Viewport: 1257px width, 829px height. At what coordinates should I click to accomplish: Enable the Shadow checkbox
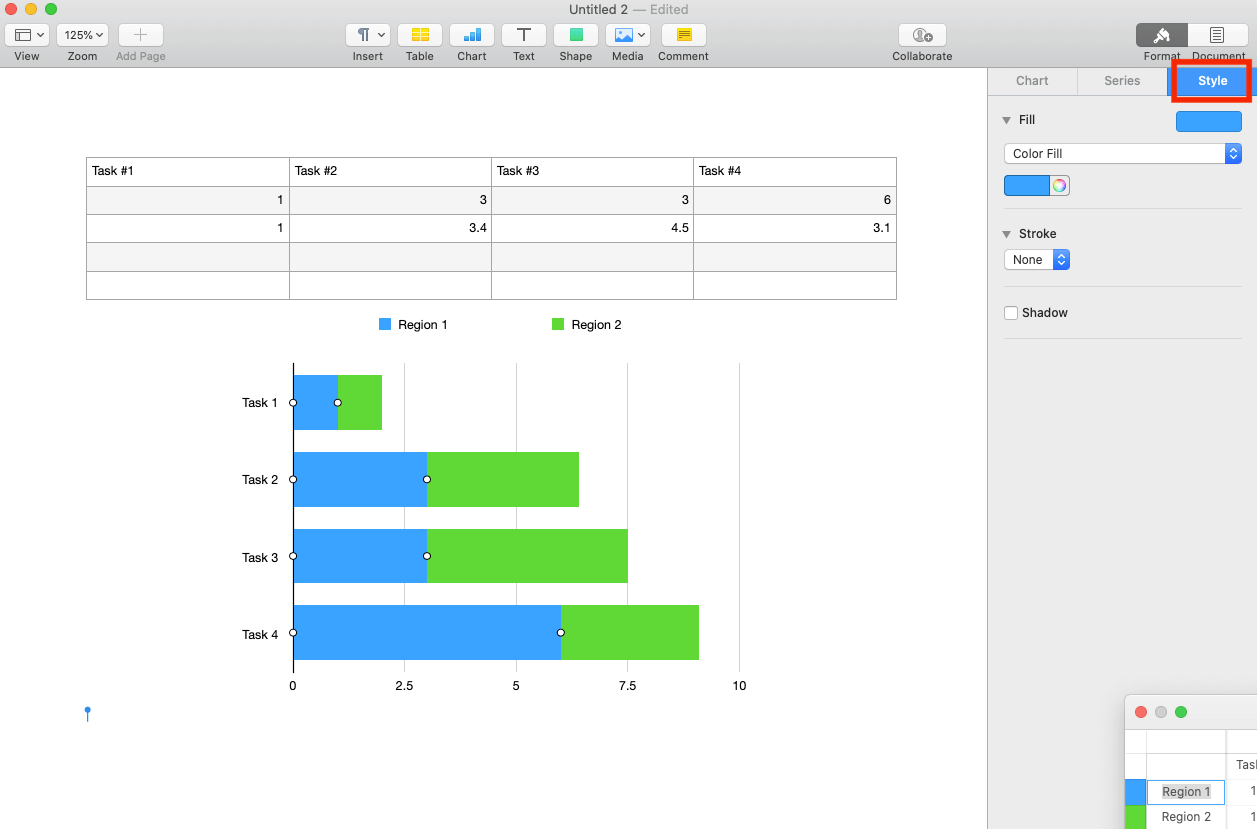[1011, 313]
